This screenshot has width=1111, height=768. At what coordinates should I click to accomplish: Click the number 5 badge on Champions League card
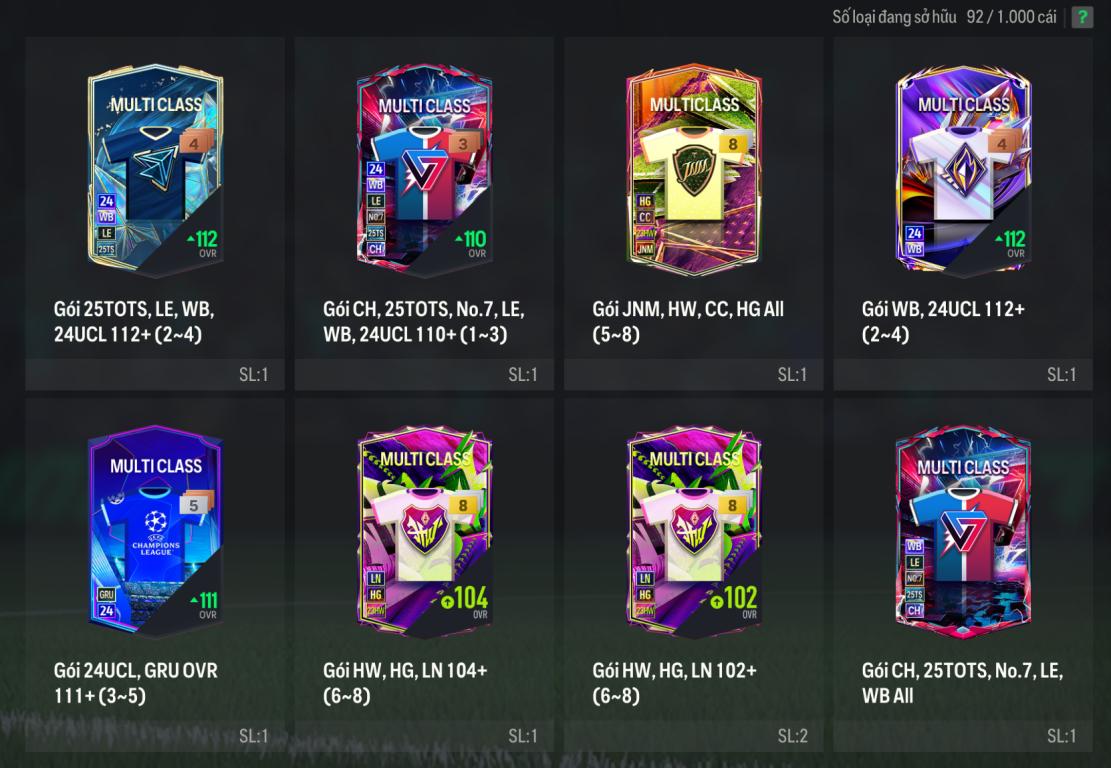[x=193, y=504]
